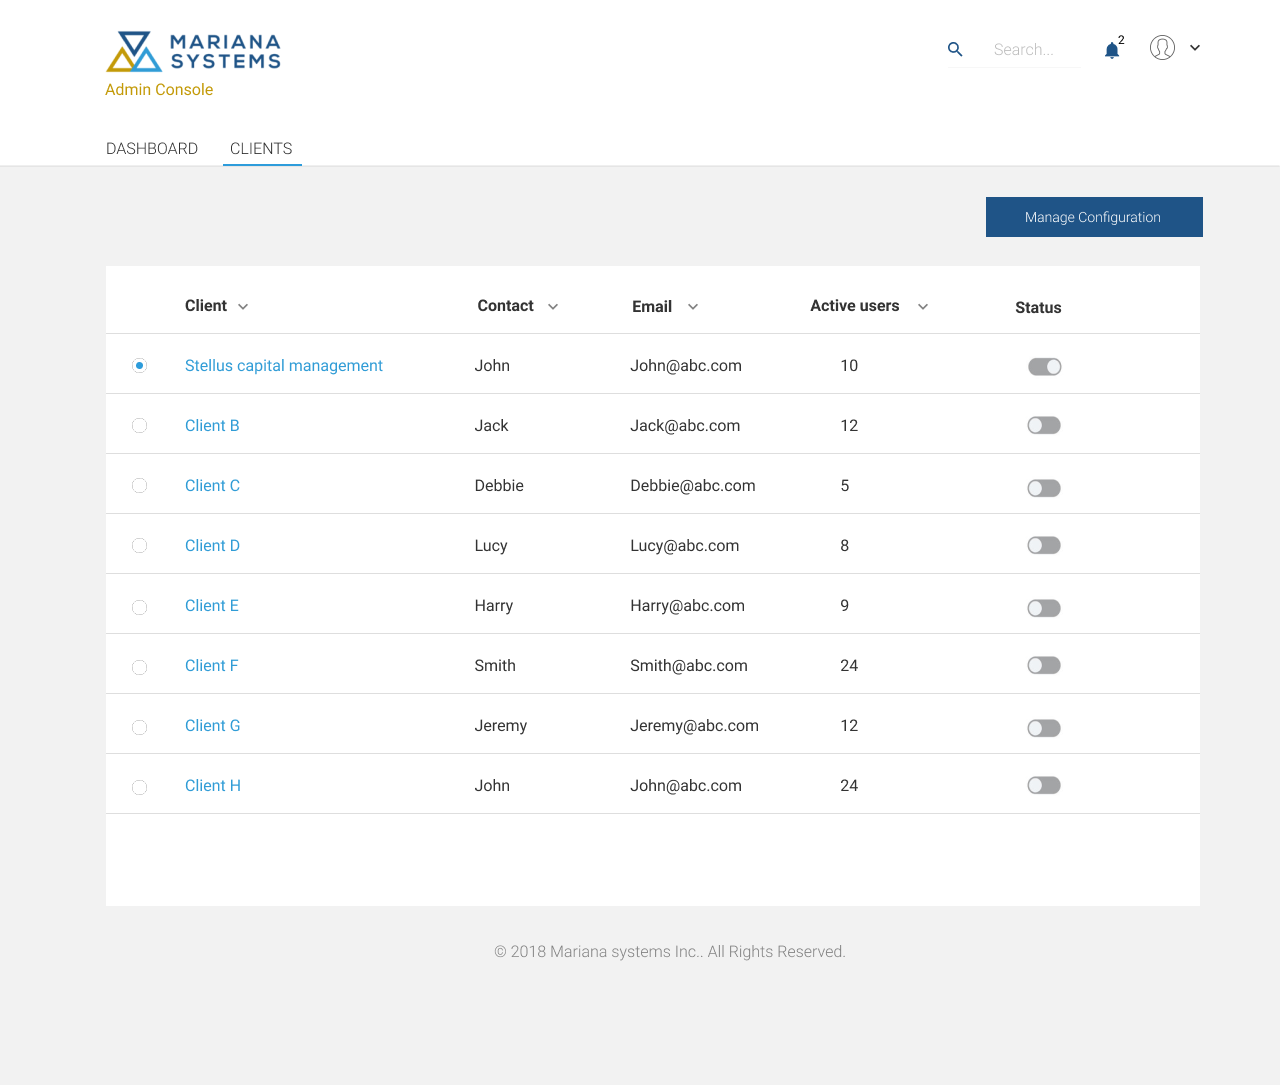The width and height of the screenshot is (1280, 1085).
Task: Open the Client D link
Action: pyautogui.click(x=212, y=545)
